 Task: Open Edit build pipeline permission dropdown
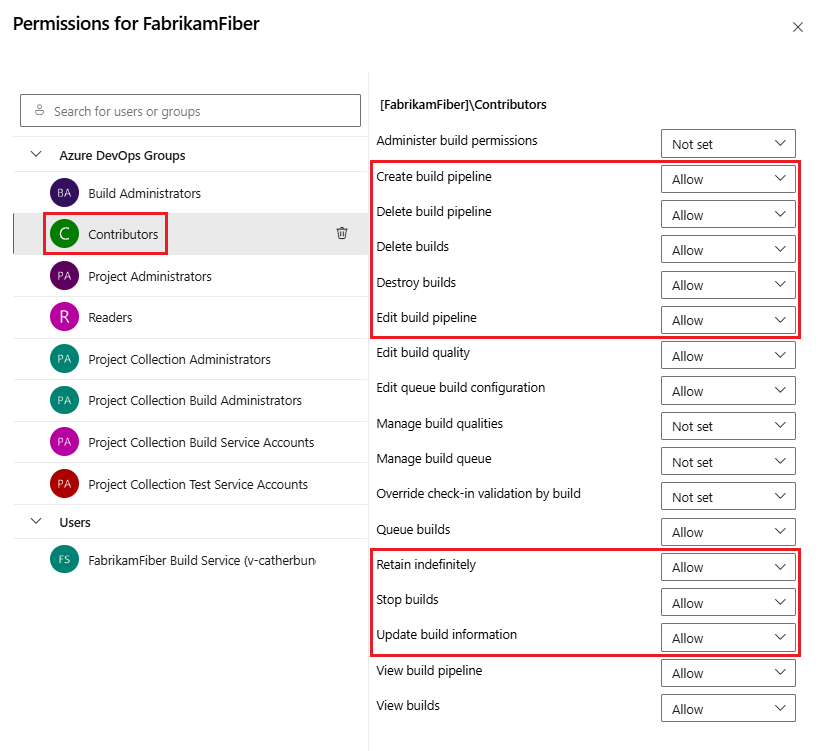point(728,320)
